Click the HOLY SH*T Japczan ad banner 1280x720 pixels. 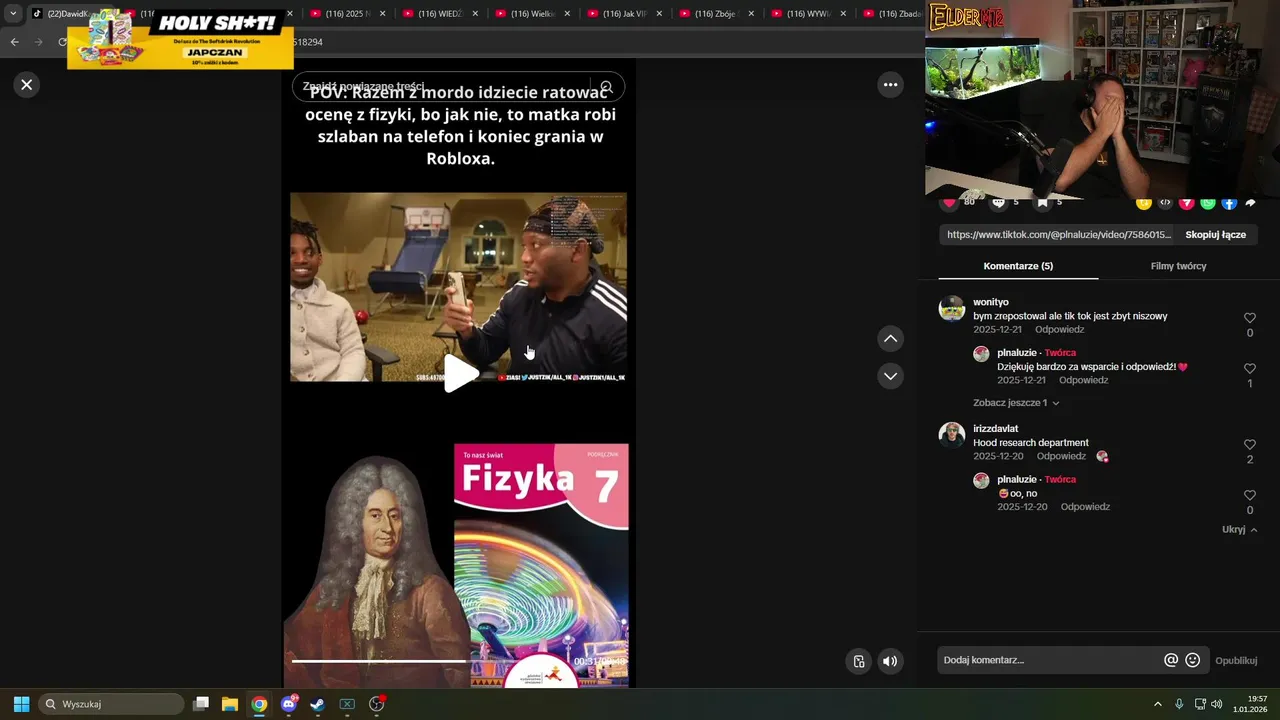pos(181,39)
